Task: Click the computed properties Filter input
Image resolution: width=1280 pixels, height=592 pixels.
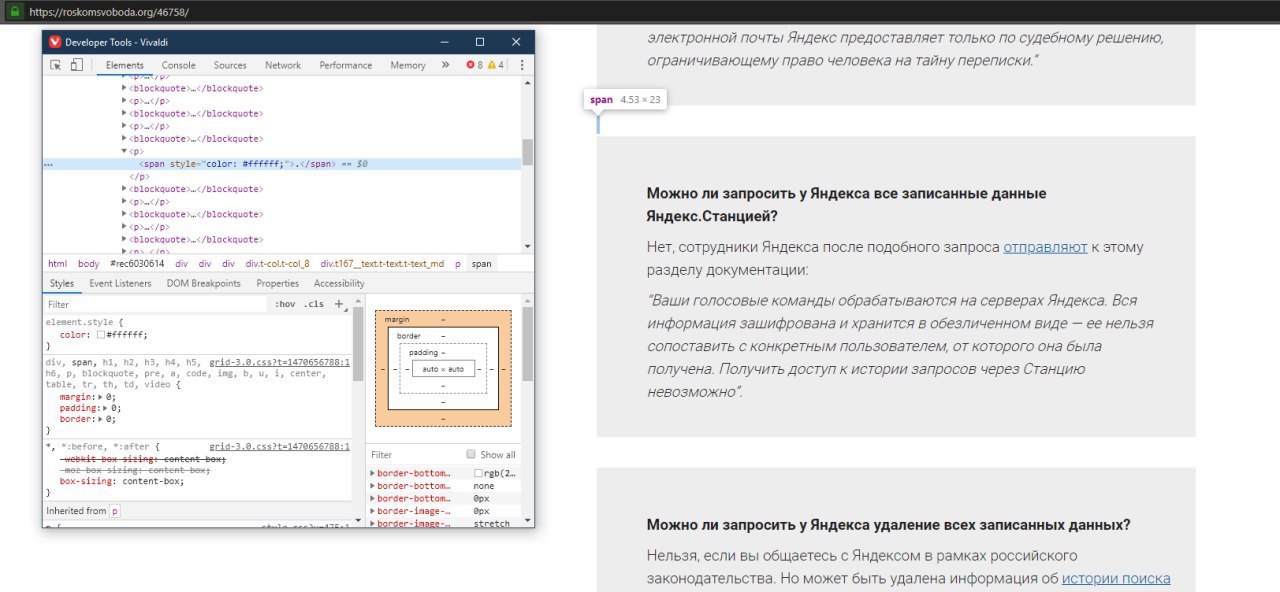Action: [x=415, y=454]
